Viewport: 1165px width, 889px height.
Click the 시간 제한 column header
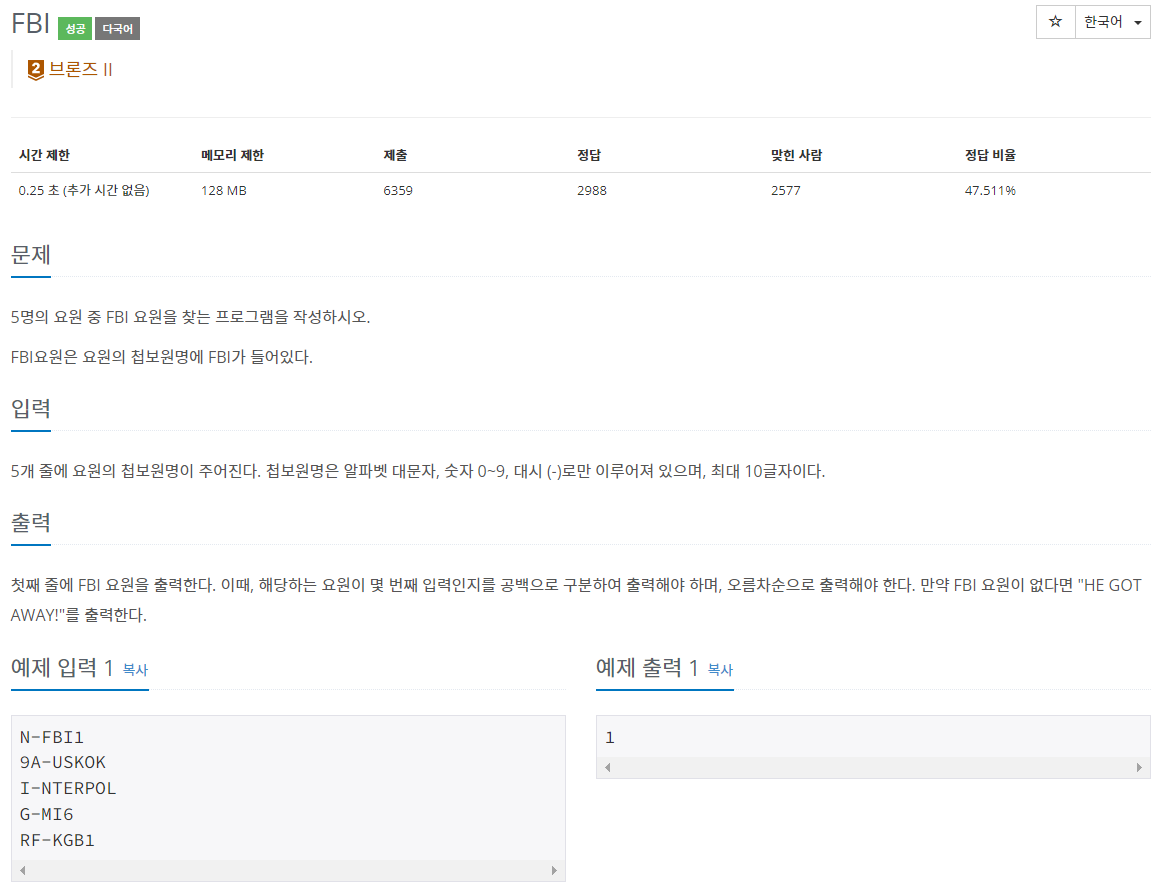(44, 155)
